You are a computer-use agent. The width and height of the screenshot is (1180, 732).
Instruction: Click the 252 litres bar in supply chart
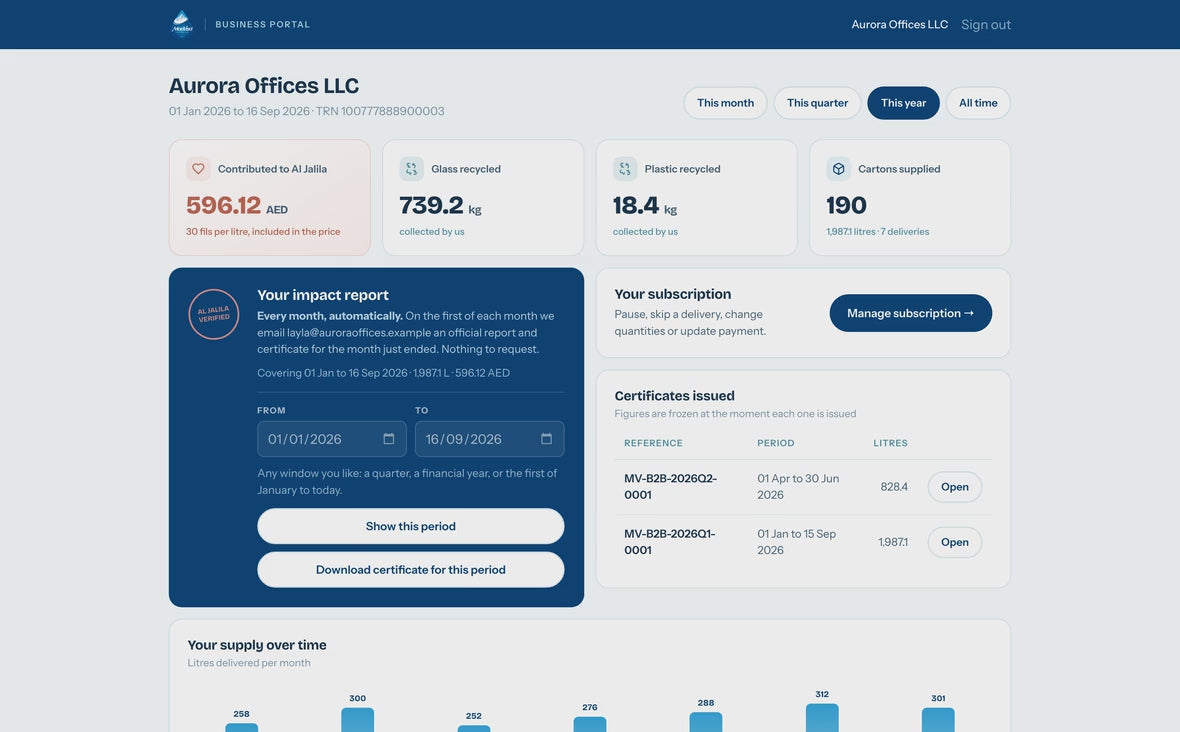click(x=473, y=728)
